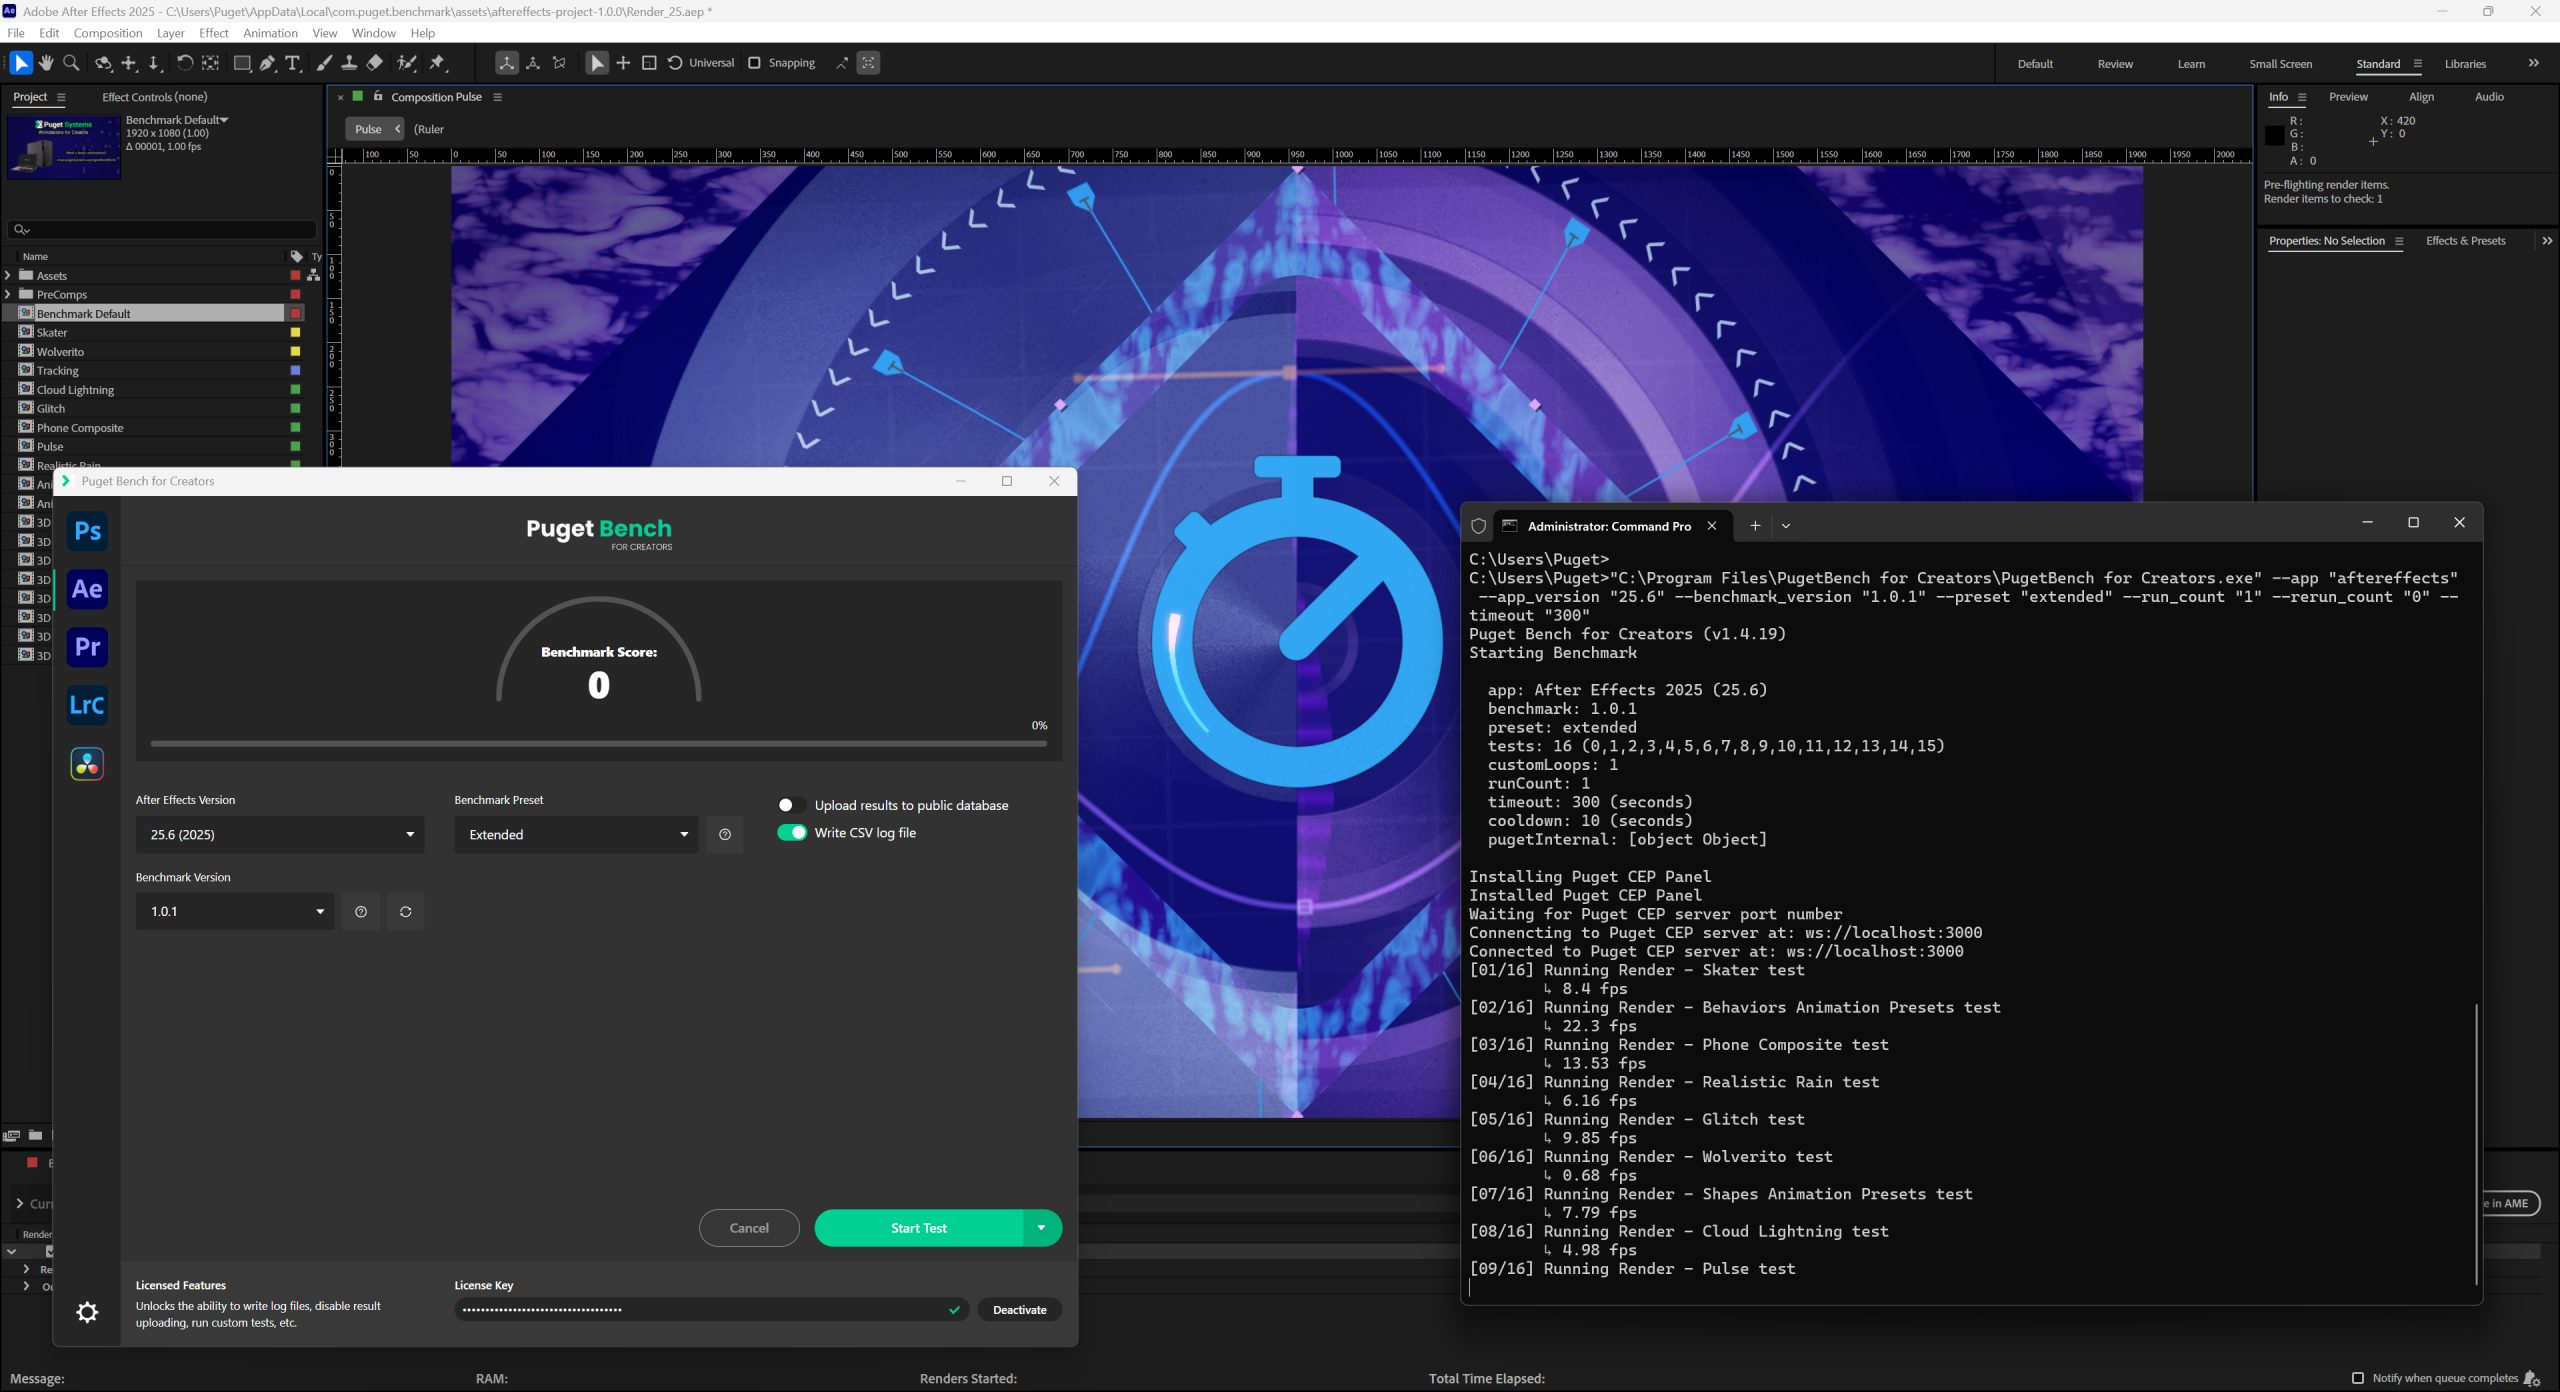Click the Wolverito layer label color swatch
2560x1392 pixels.
294,351
